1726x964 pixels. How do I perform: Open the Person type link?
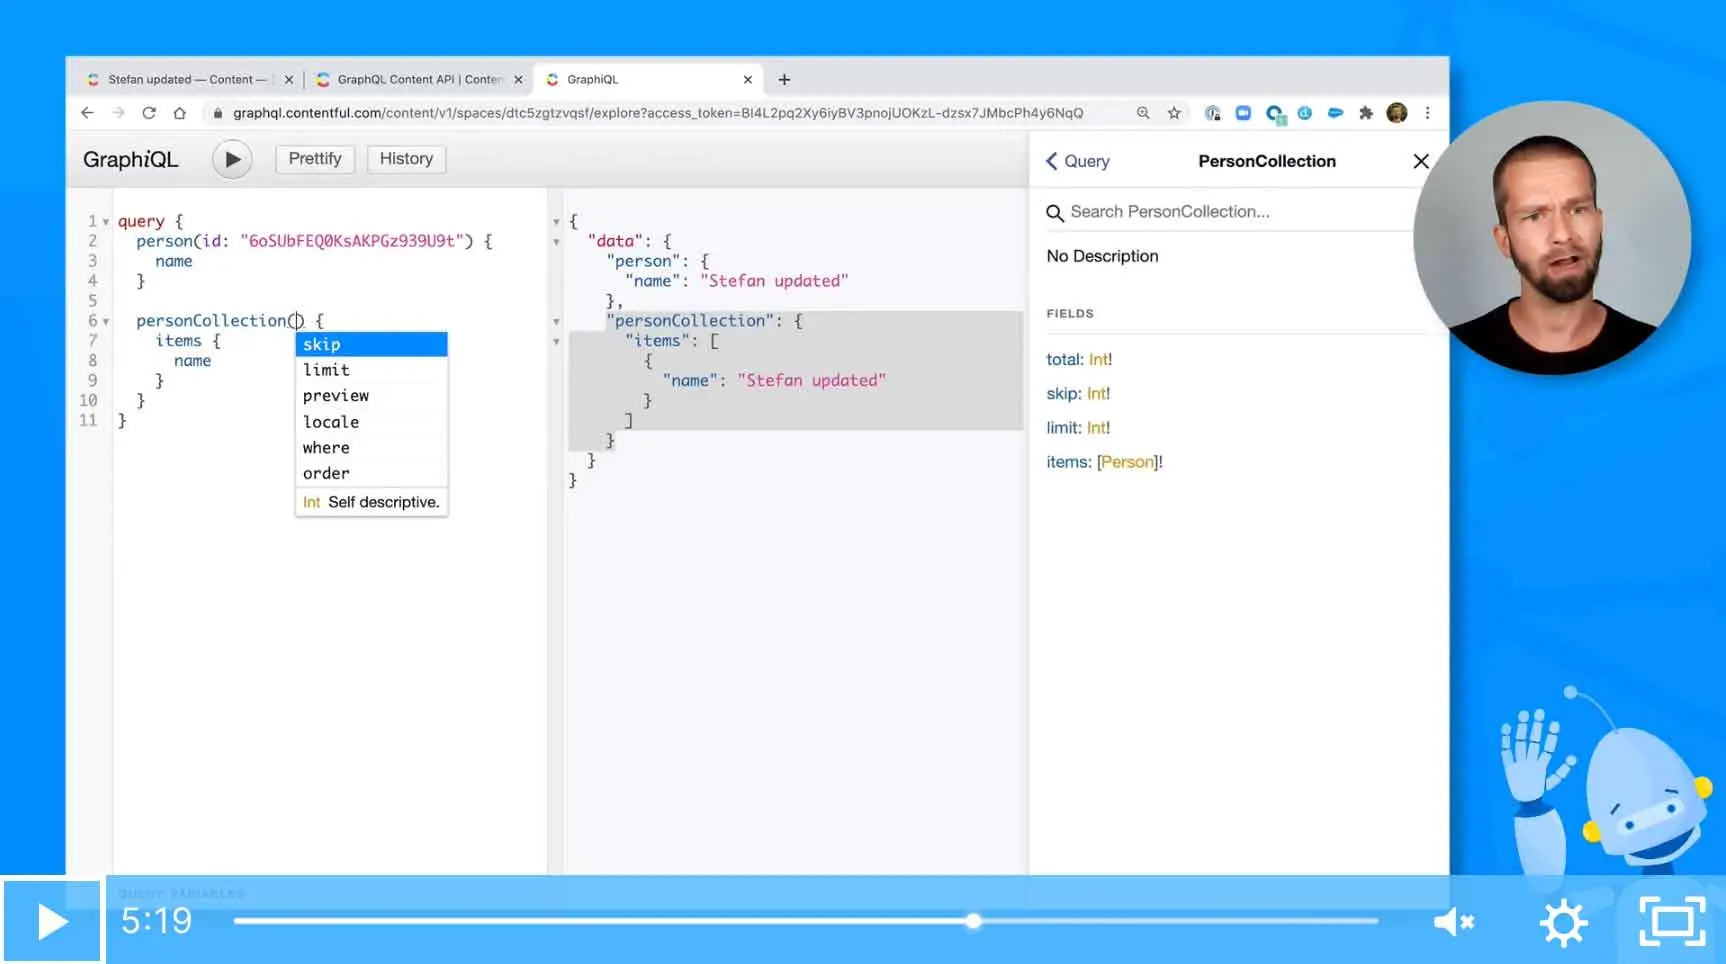[1128, 462]
